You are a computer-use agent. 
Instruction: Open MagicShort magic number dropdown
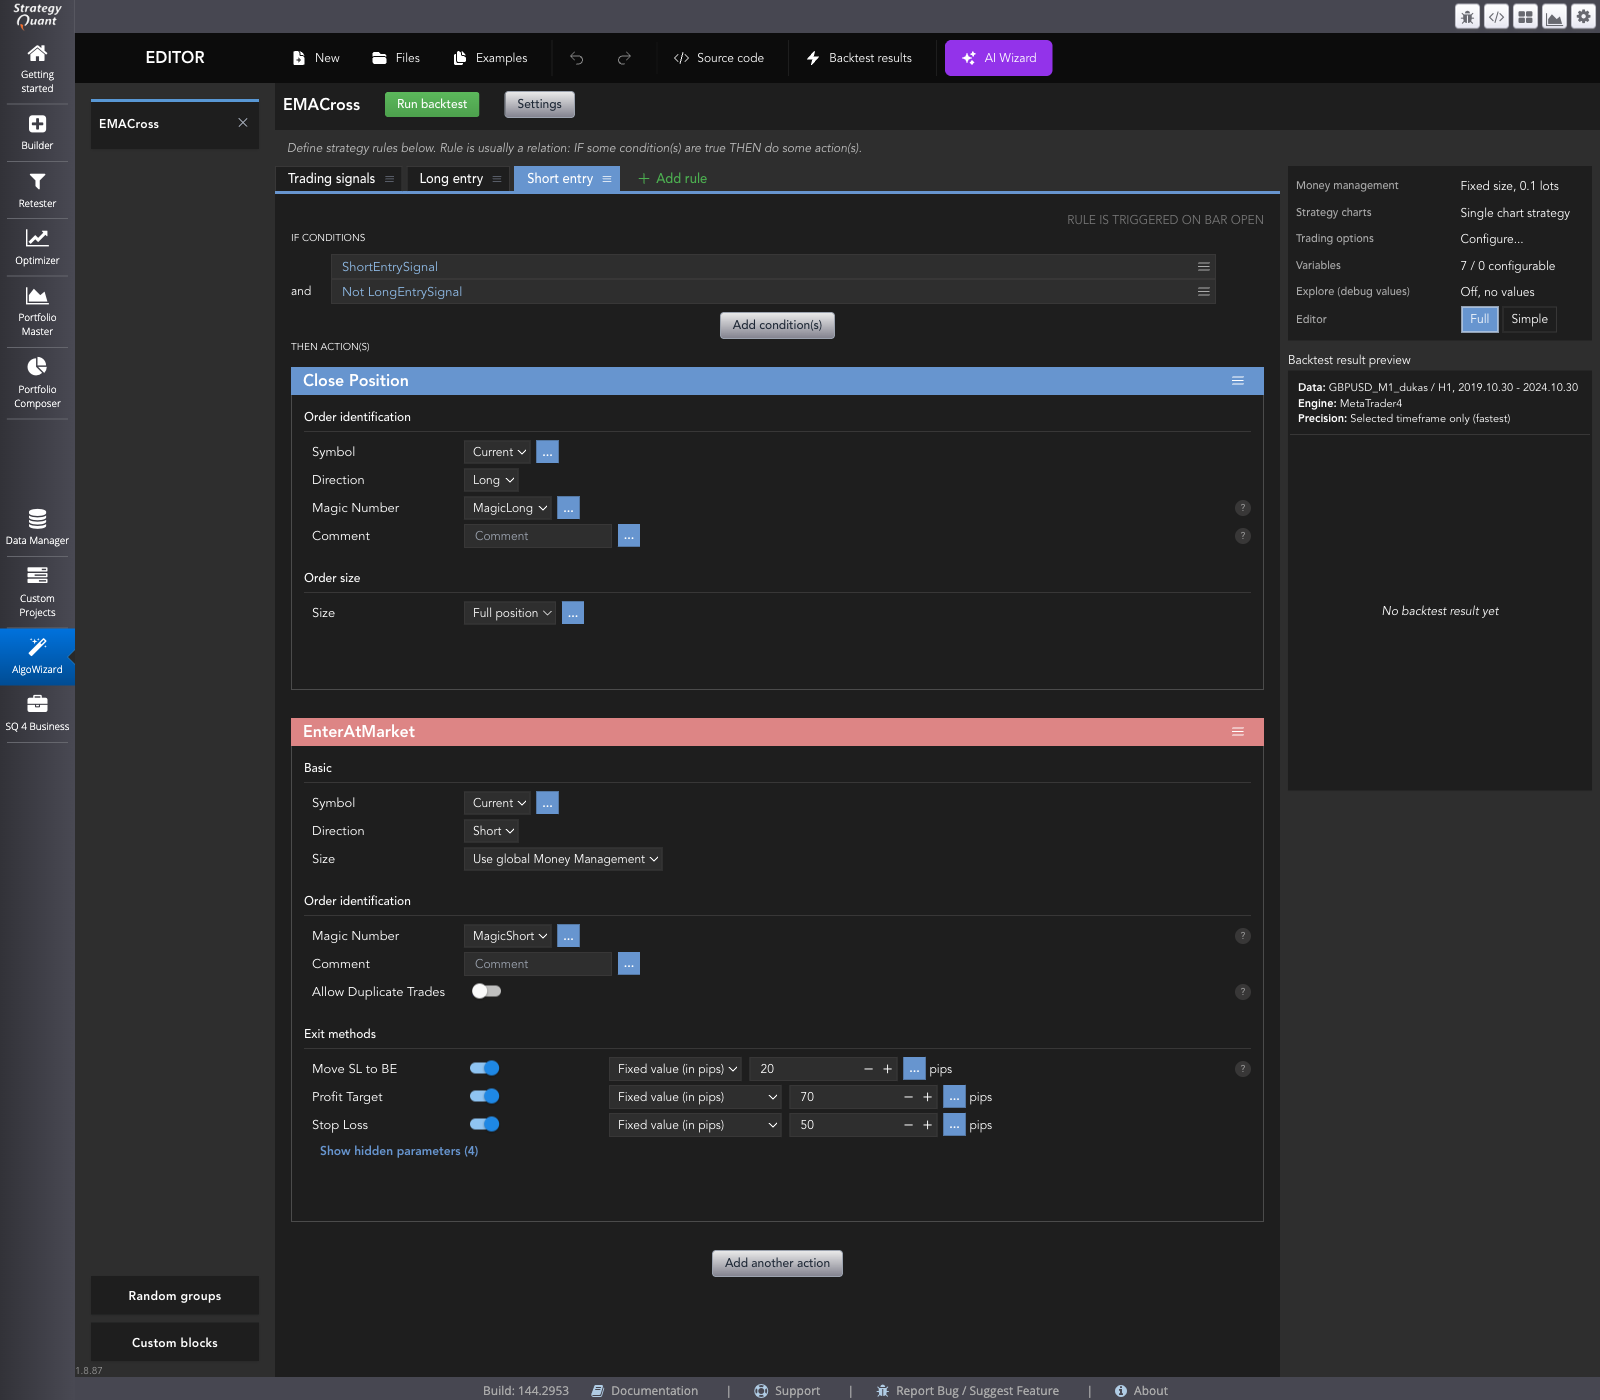[x=508, y=936]
